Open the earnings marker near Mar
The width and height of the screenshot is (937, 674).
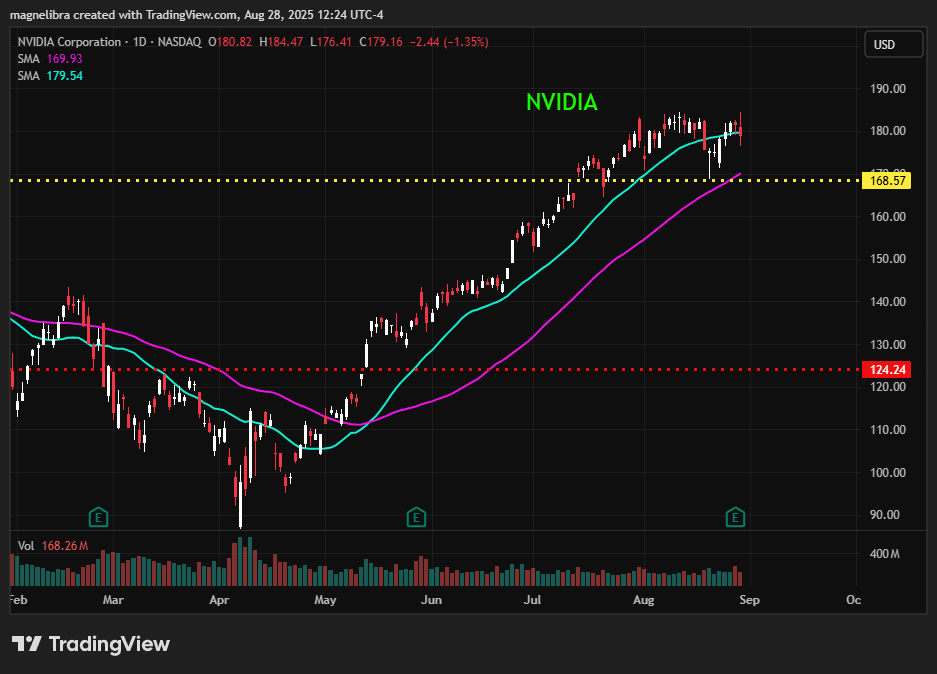pos(98,517)
